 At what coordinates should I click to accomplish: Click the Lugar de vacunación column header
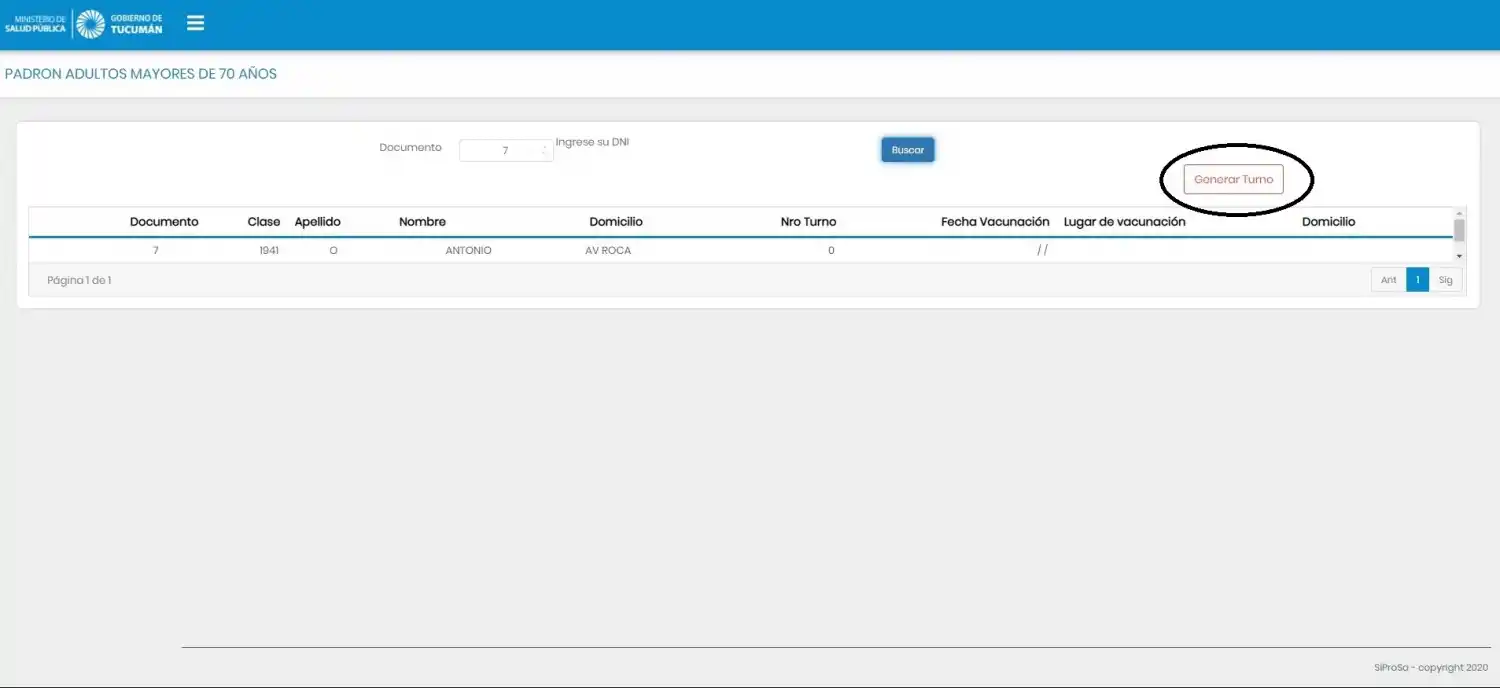[x=1124, y=222]
